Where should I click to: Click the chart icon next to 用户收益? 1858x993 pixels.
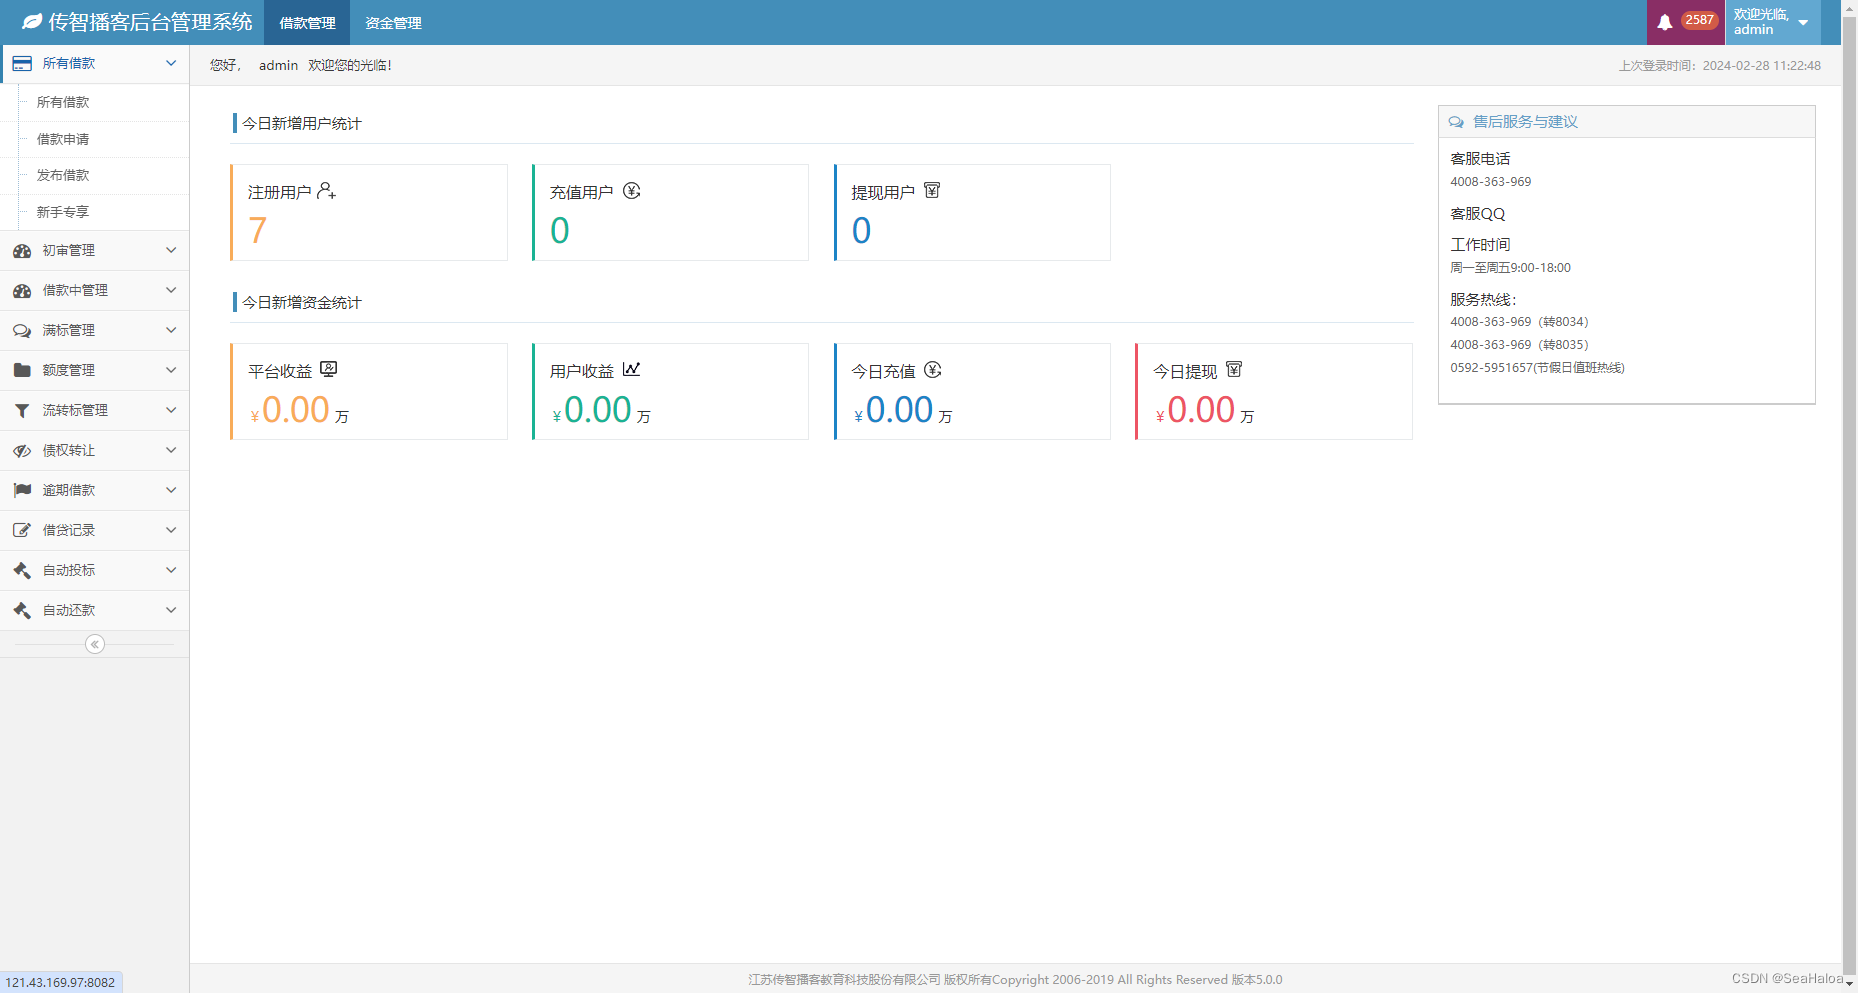(631, 369)
